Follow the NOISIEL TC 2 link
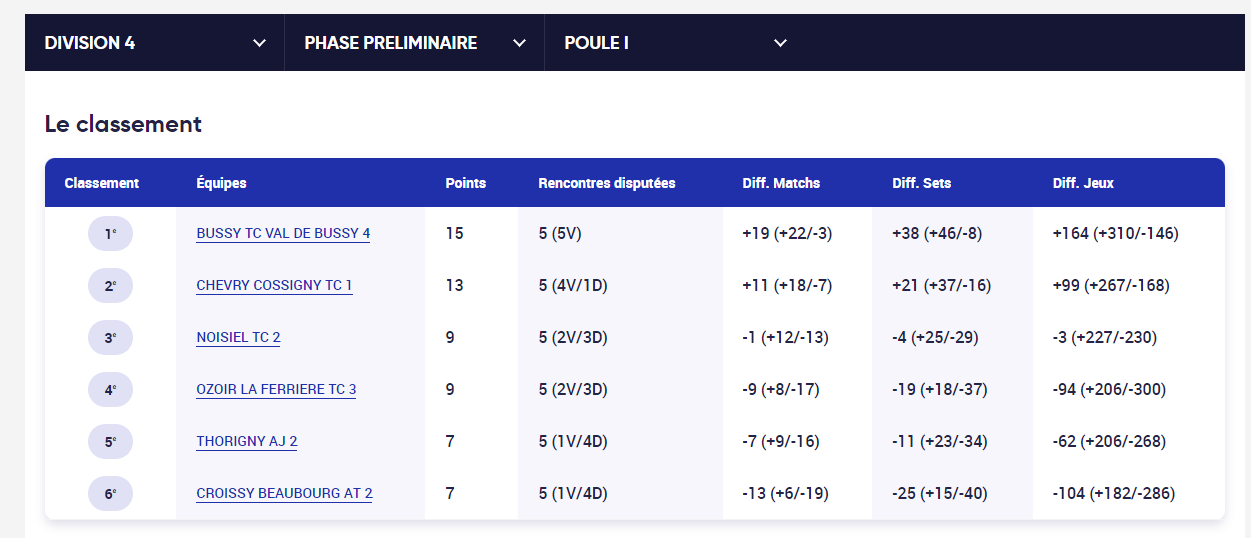Viewport: 1251px width, 538px height. 238,337
